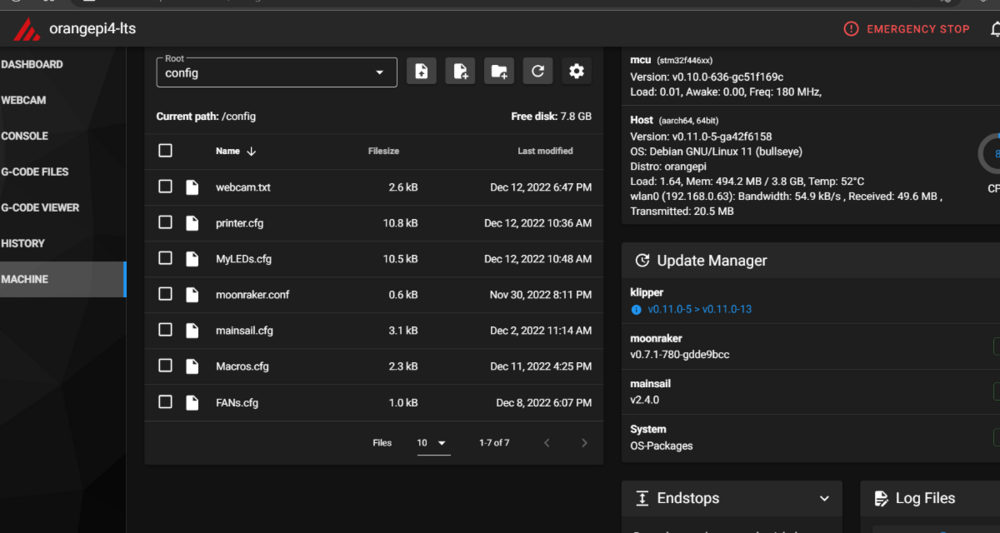Screen dimensions: 1000x533
Task: Click the webcam.txt file icon
Action: pos(192,187)
